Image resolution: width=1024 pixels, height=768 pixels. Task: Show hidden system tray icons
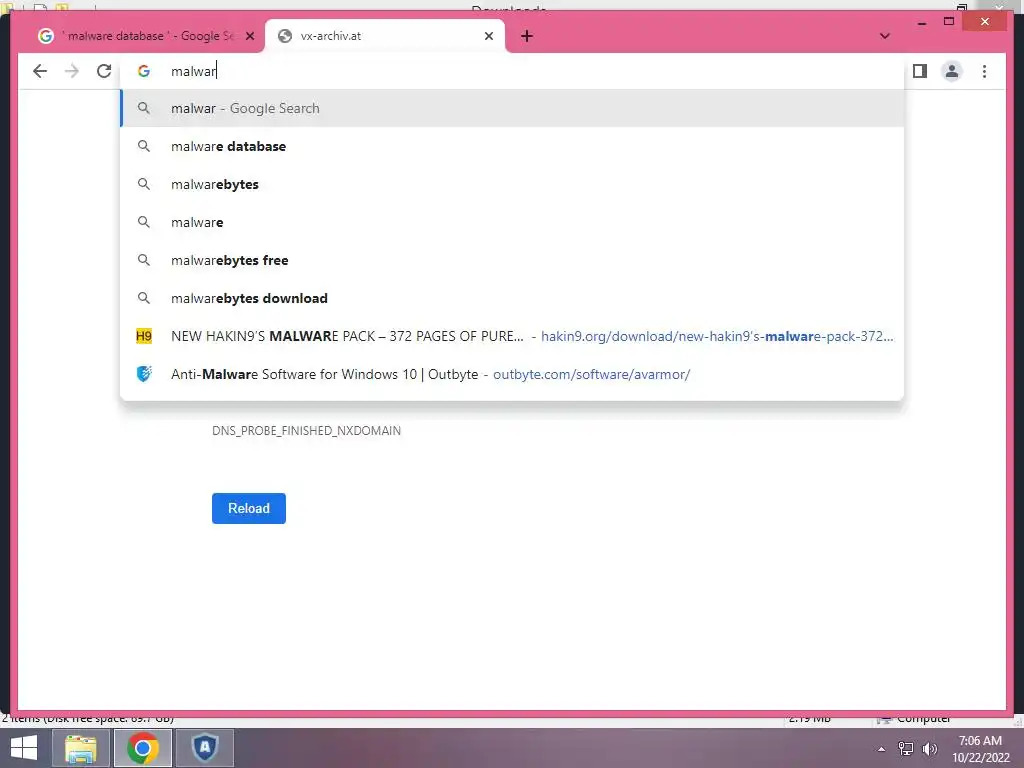coord(881,749)
